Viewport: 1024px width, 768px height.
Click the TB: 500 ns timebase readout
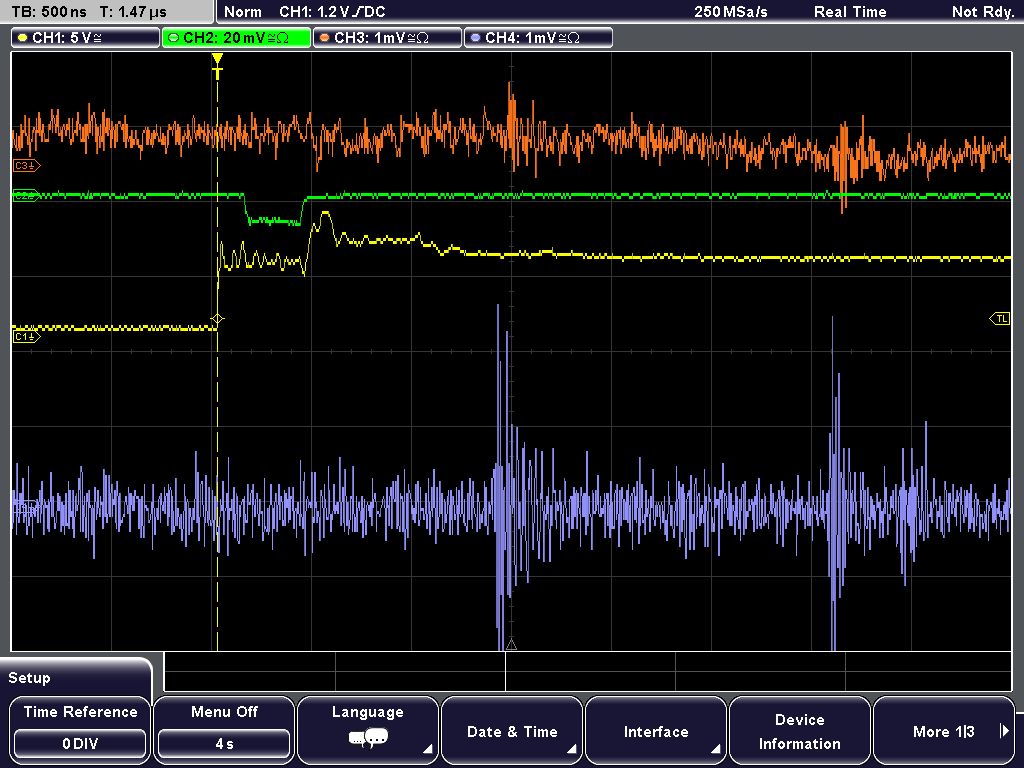[49, 12]
